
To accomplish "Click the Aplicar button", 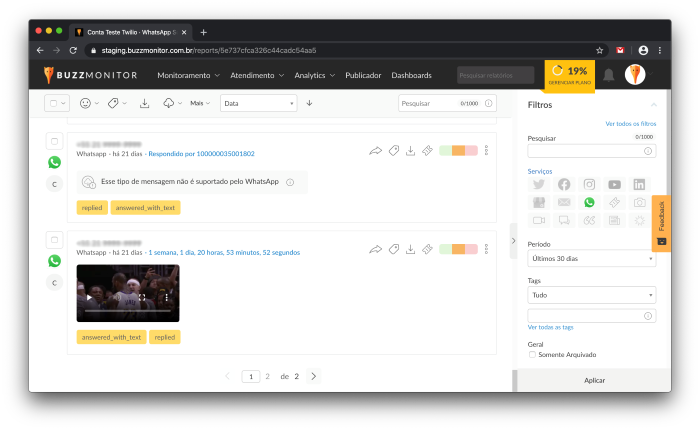I will tap(594, 381).
